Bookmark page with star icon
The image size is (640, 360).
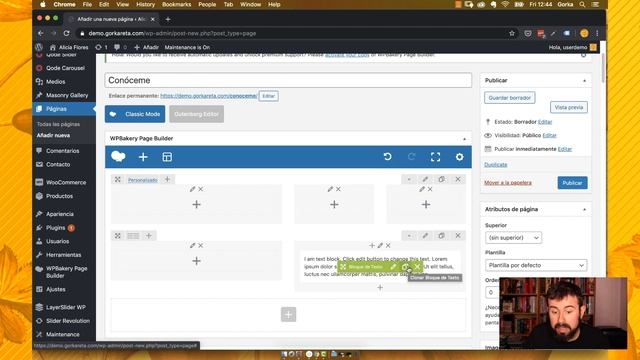(512, 33)
